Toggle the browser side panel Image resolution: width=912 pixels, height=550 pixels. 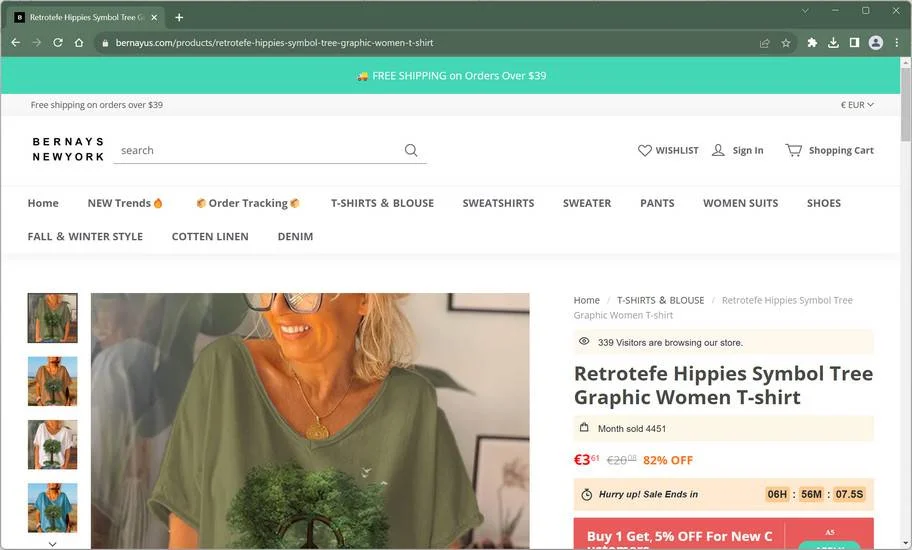tap(854, 42)
